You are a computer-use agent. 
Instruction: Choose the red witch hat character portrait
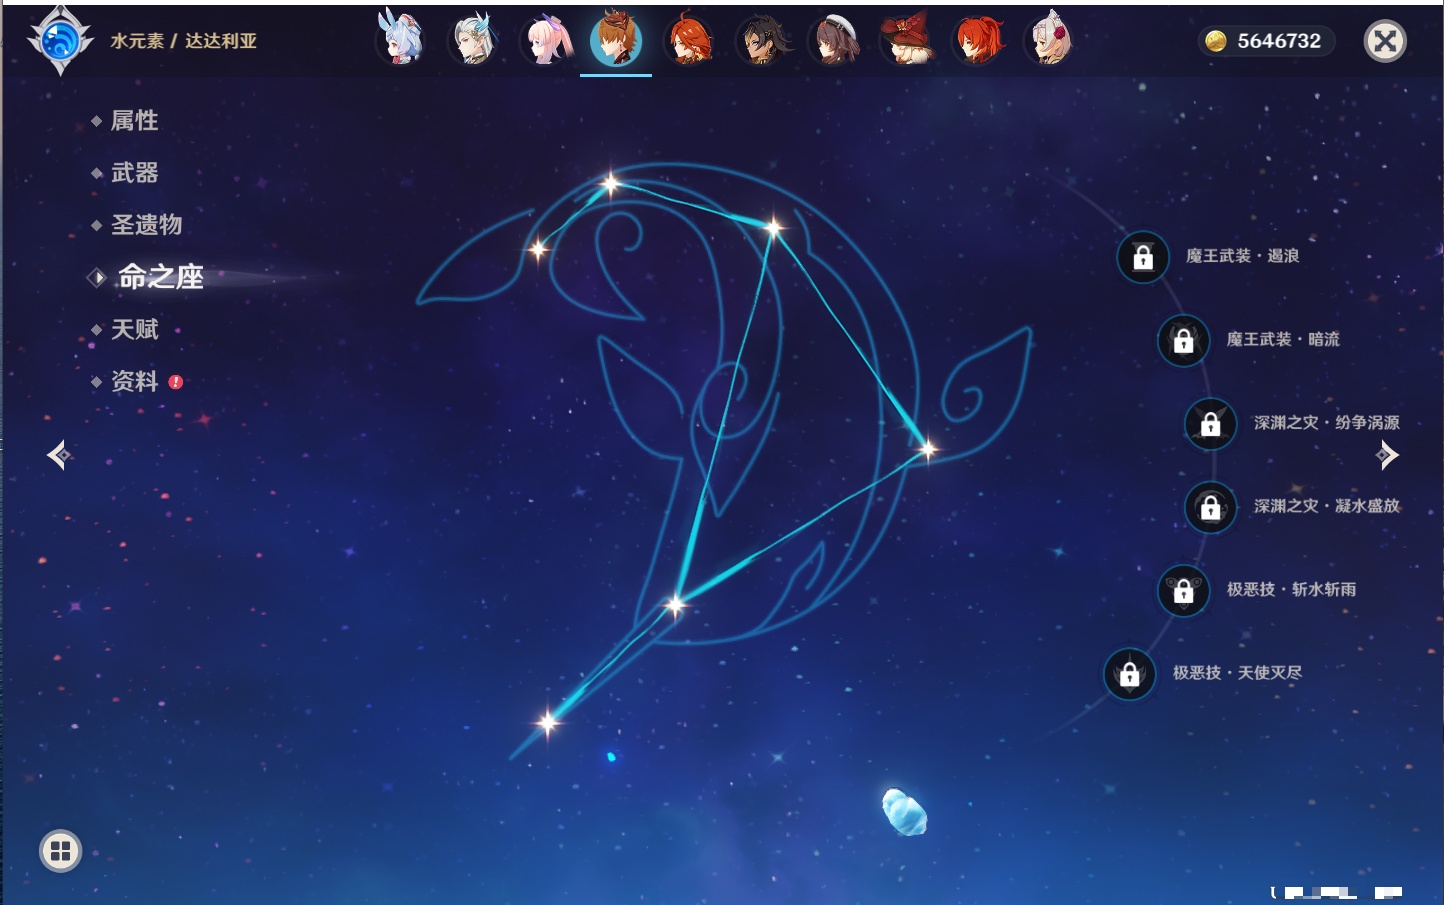point(906,40)
